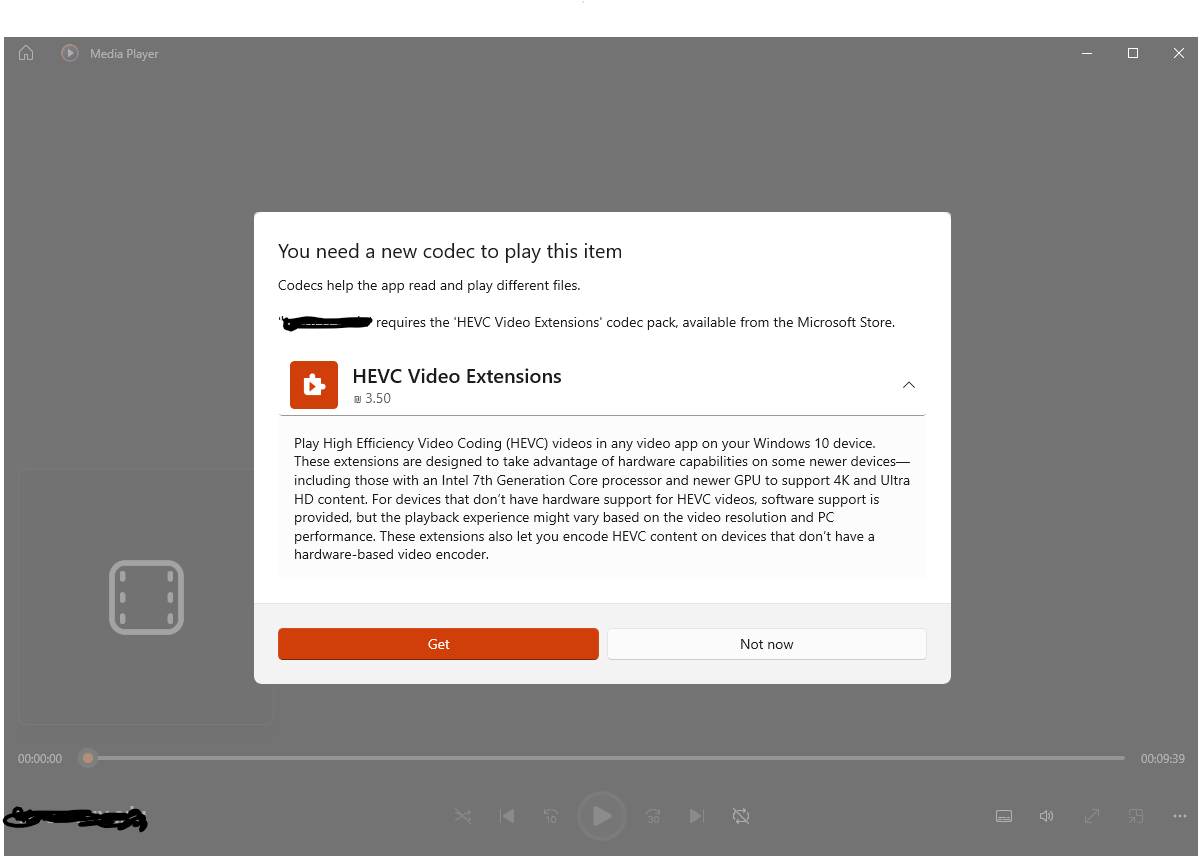Click the 3.50 price label
This screenshot has height=856, width=1198.
372,398
